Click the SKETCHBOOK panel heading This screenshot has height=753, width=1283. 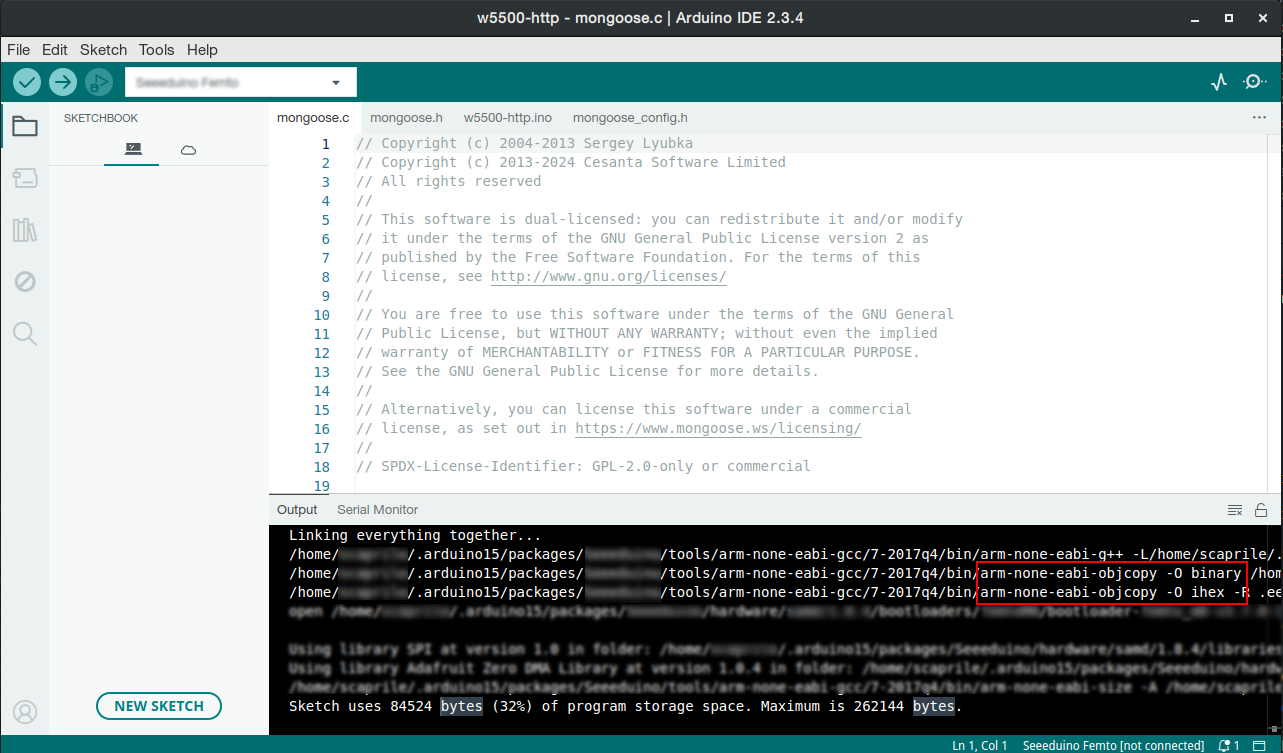pyautogui.click(x=101, y=118)
